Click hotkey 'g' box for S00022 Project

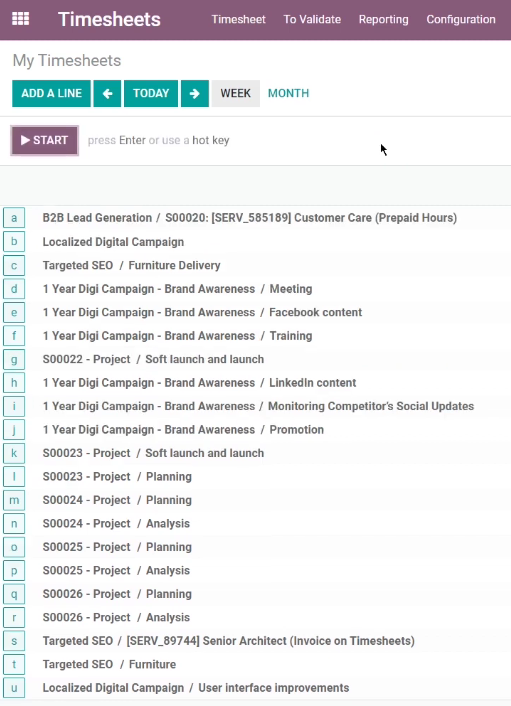[x=14, y=359]
